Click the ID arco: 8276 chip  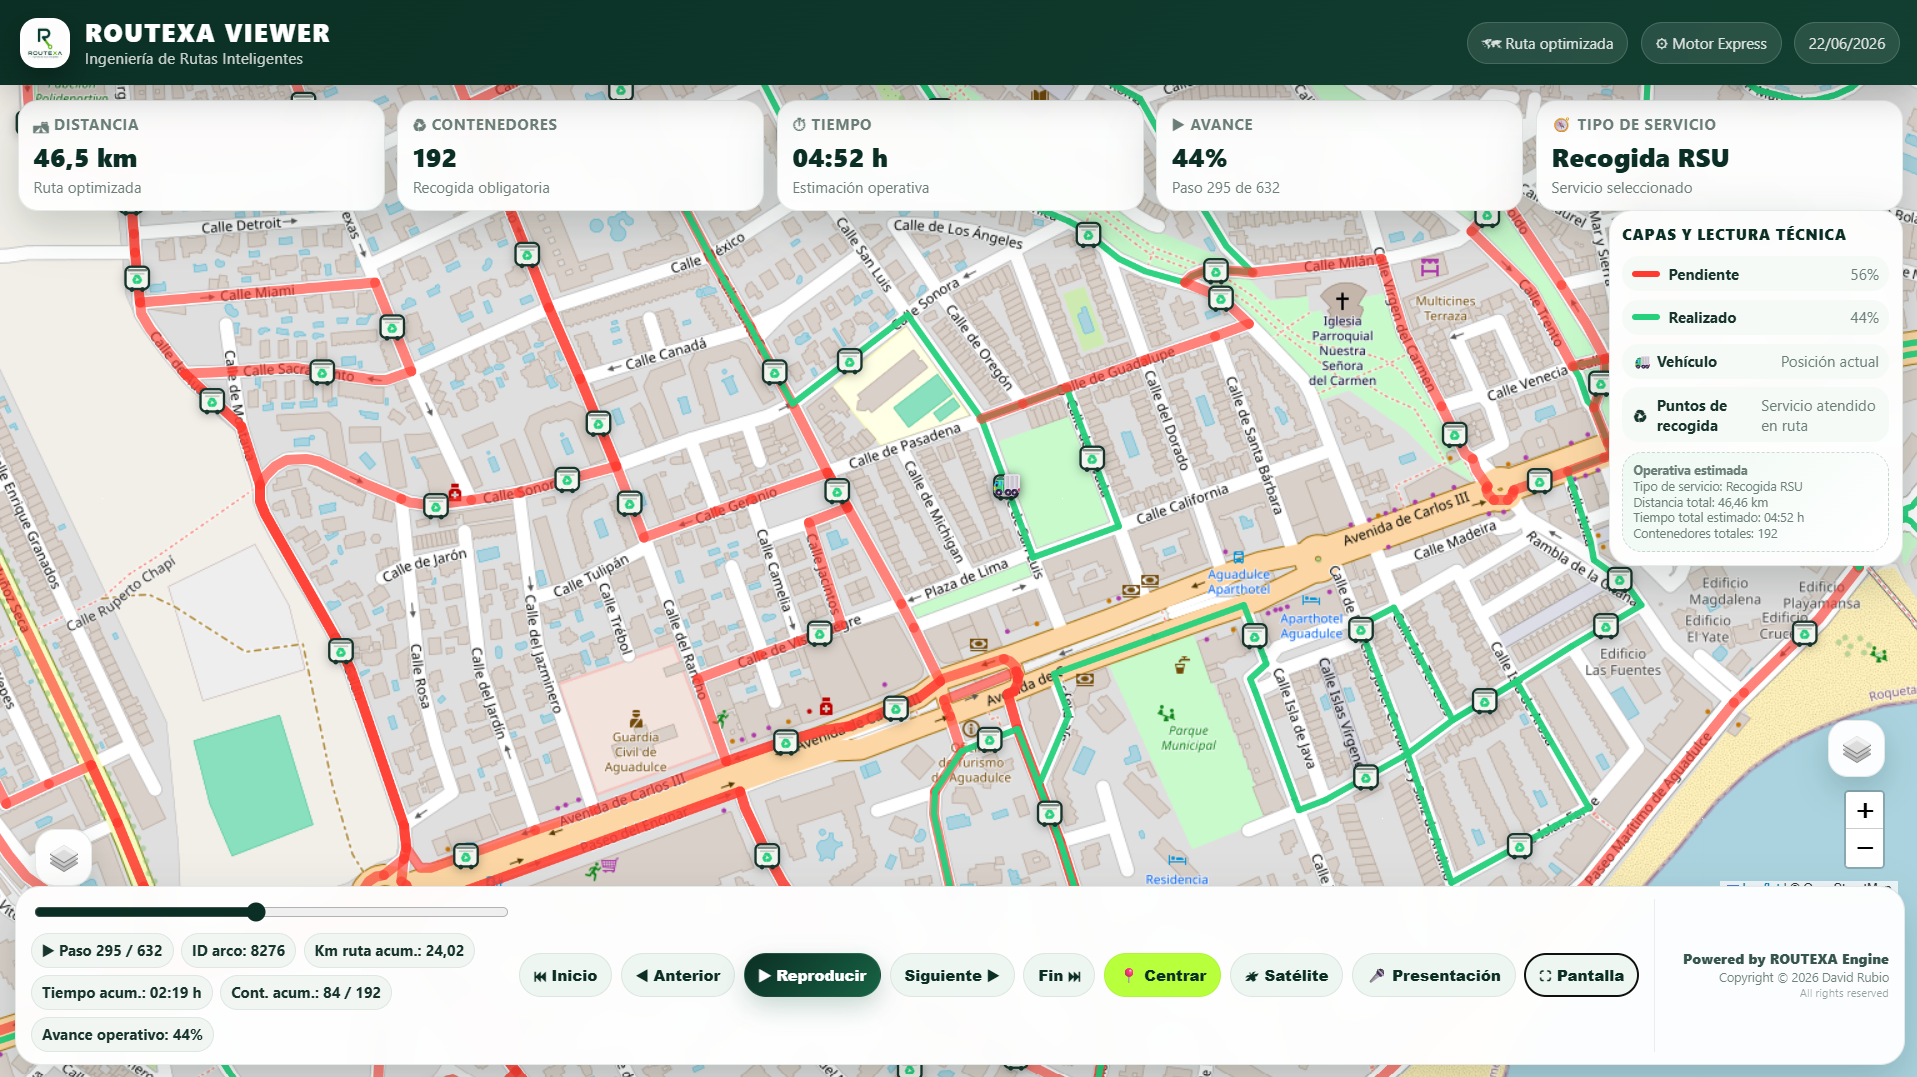click(x=238, y=950)
